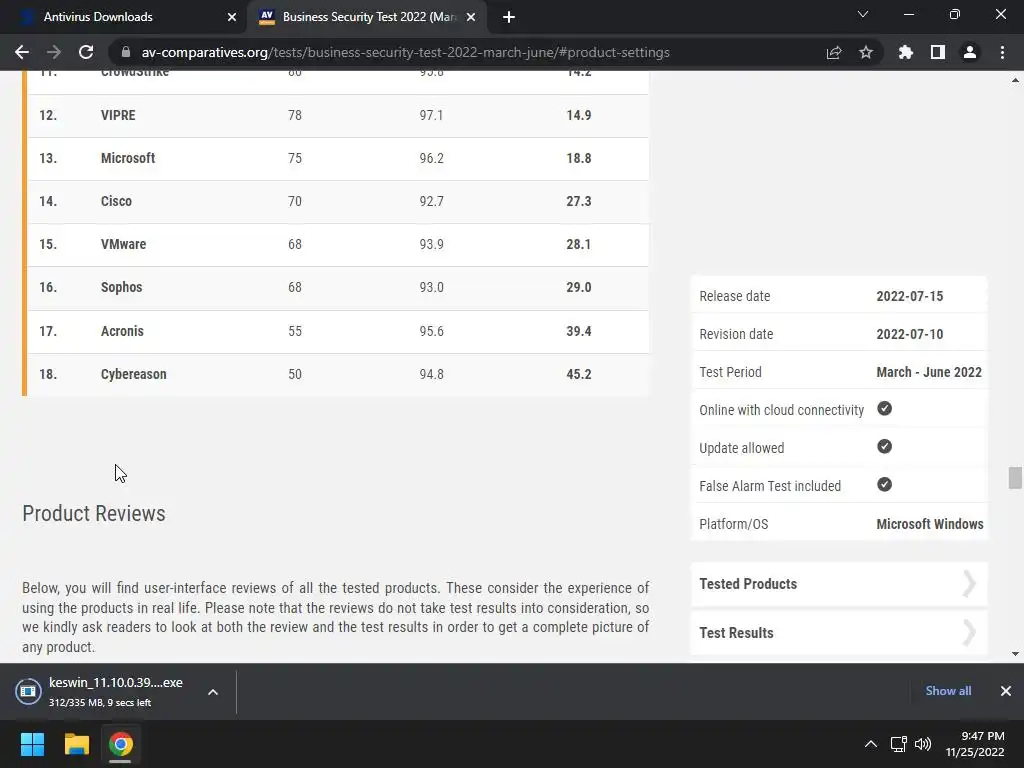
Task: Reload the current page
Action: point(86,52)
